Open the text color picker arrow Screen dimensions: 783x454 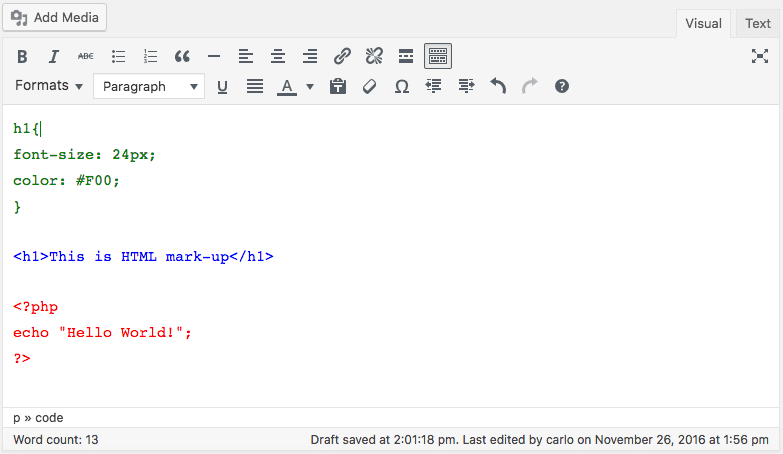(310, 87)
